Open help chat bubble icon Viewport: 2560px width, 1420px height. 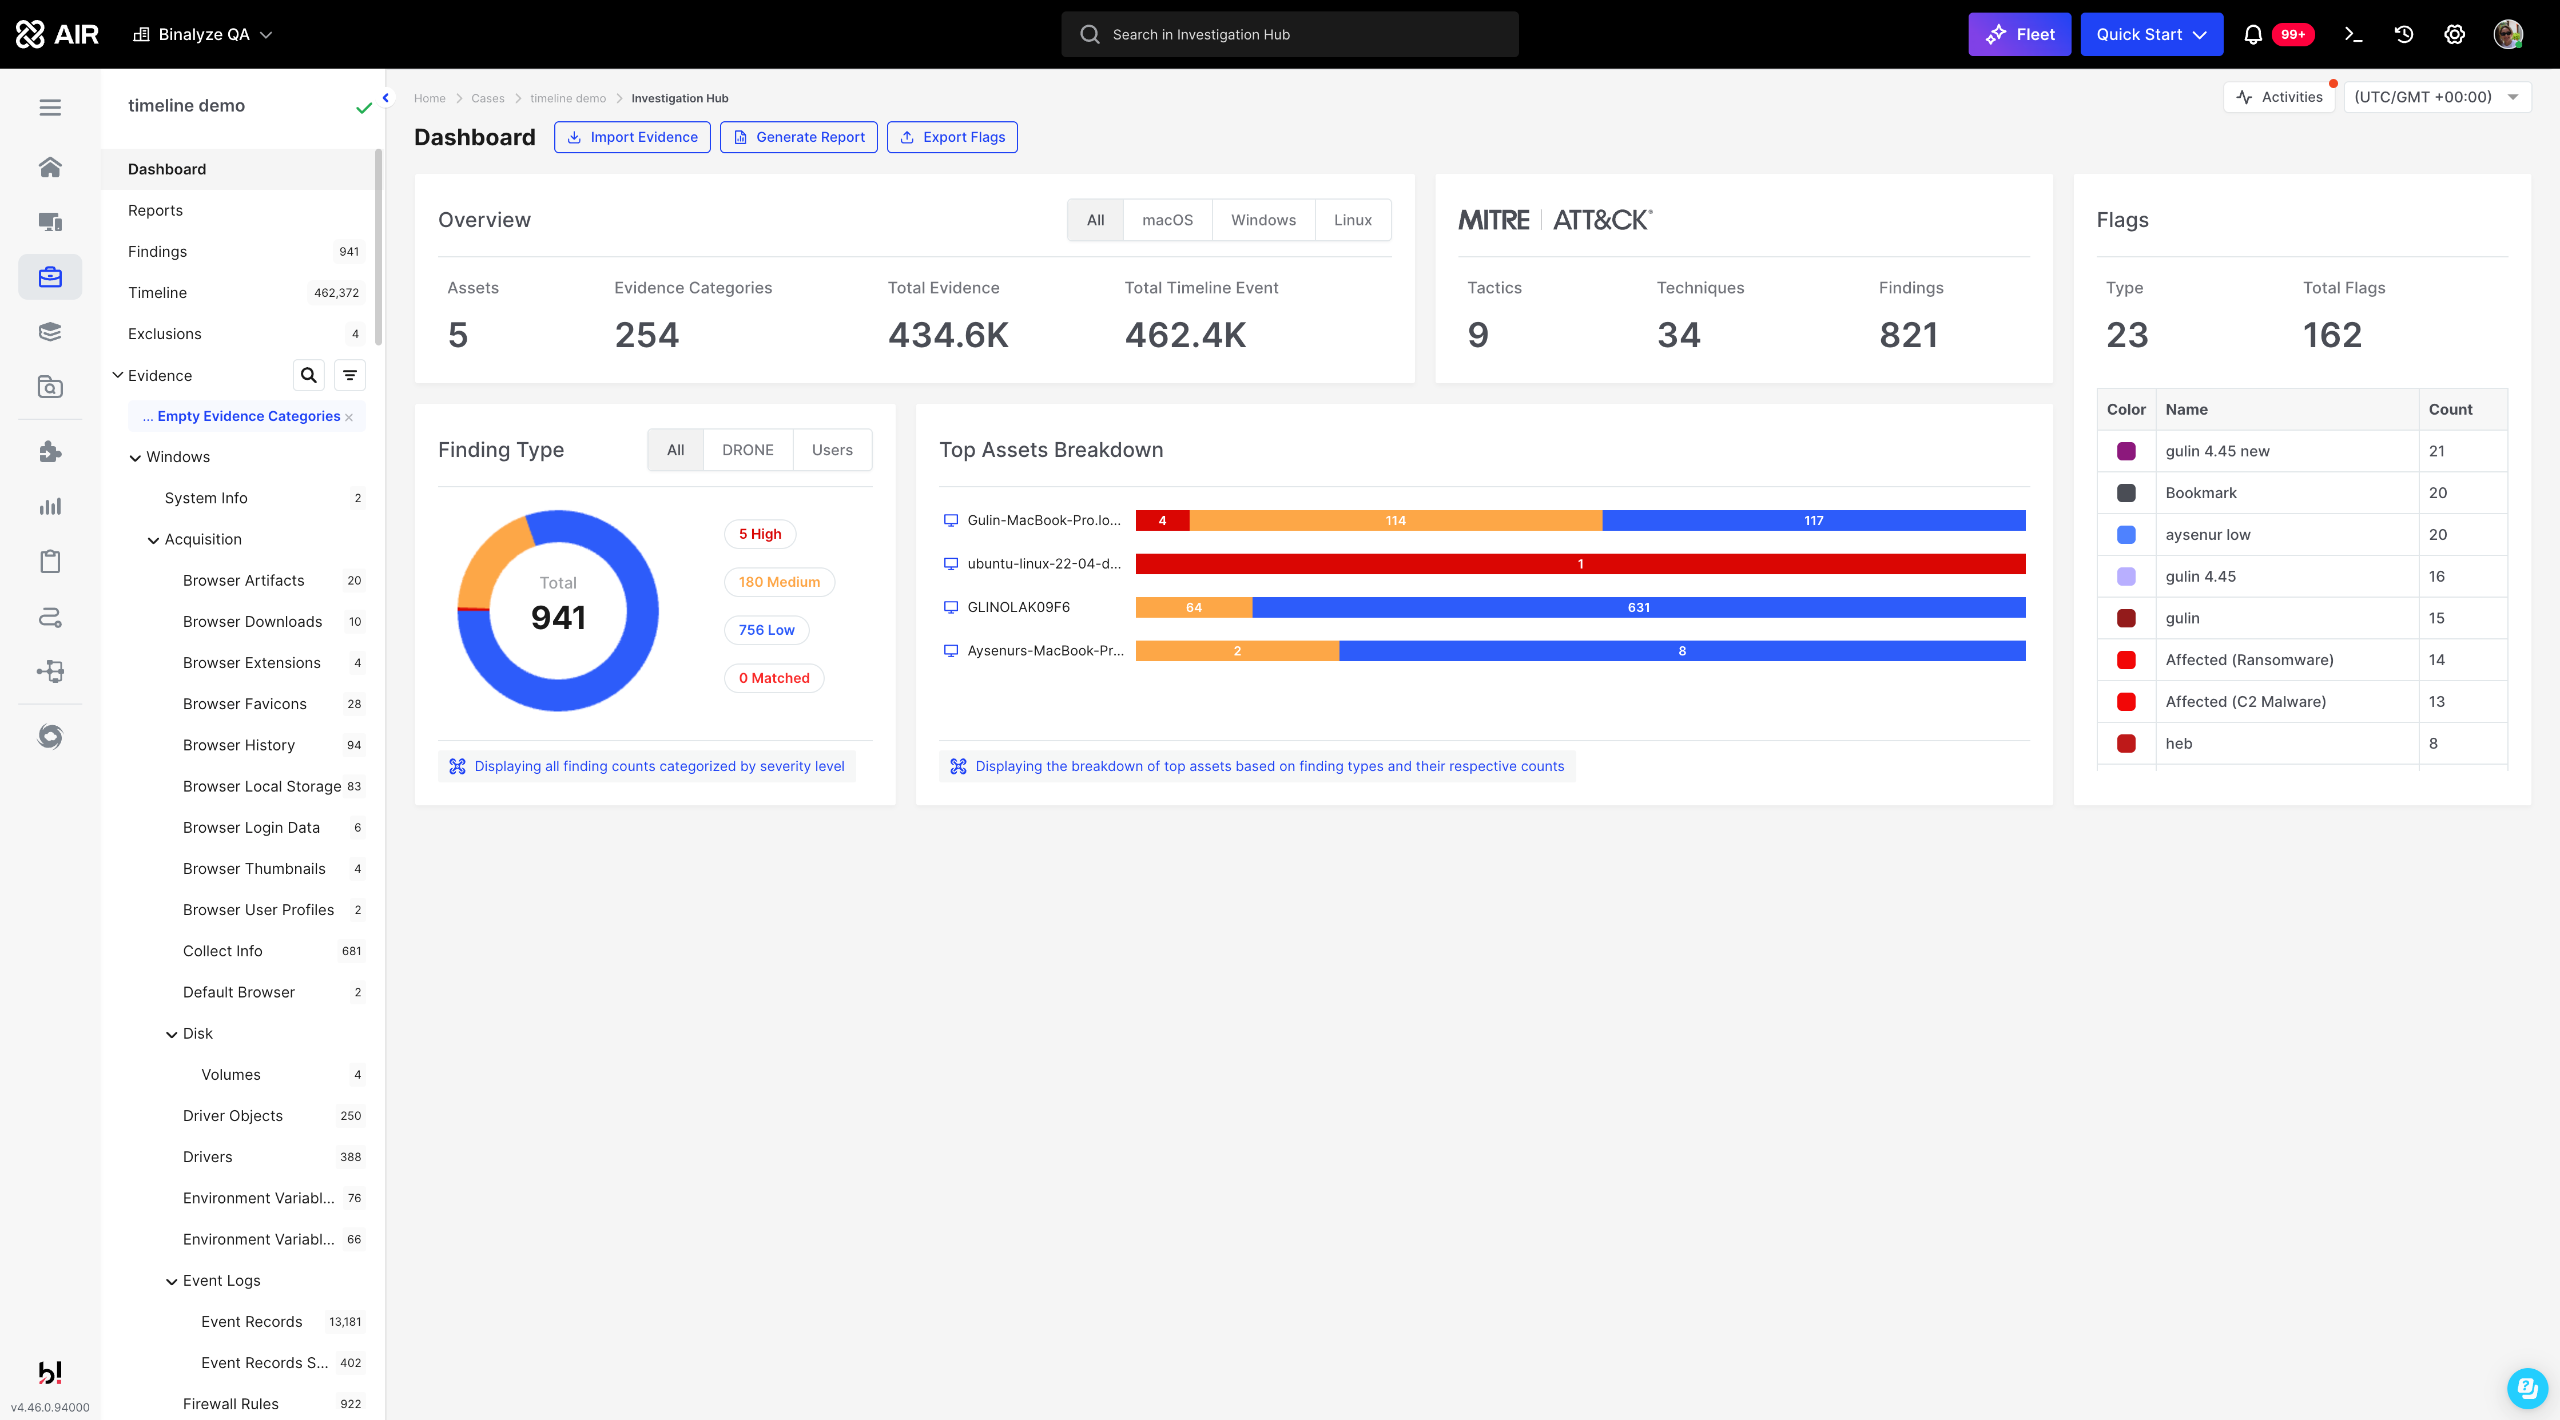2526,1387
